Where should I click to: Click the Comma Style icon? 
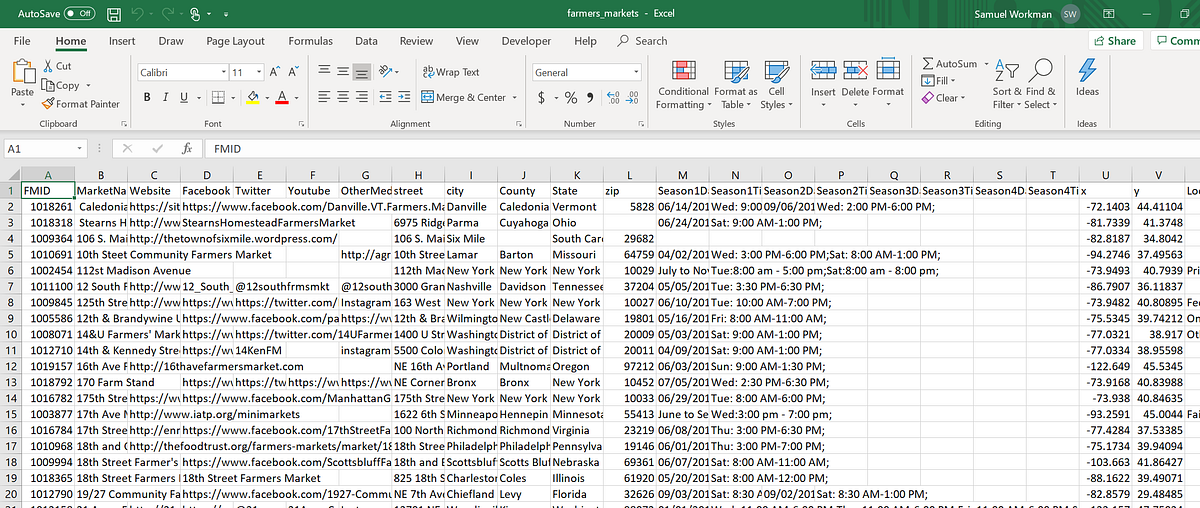click(589, 97)
